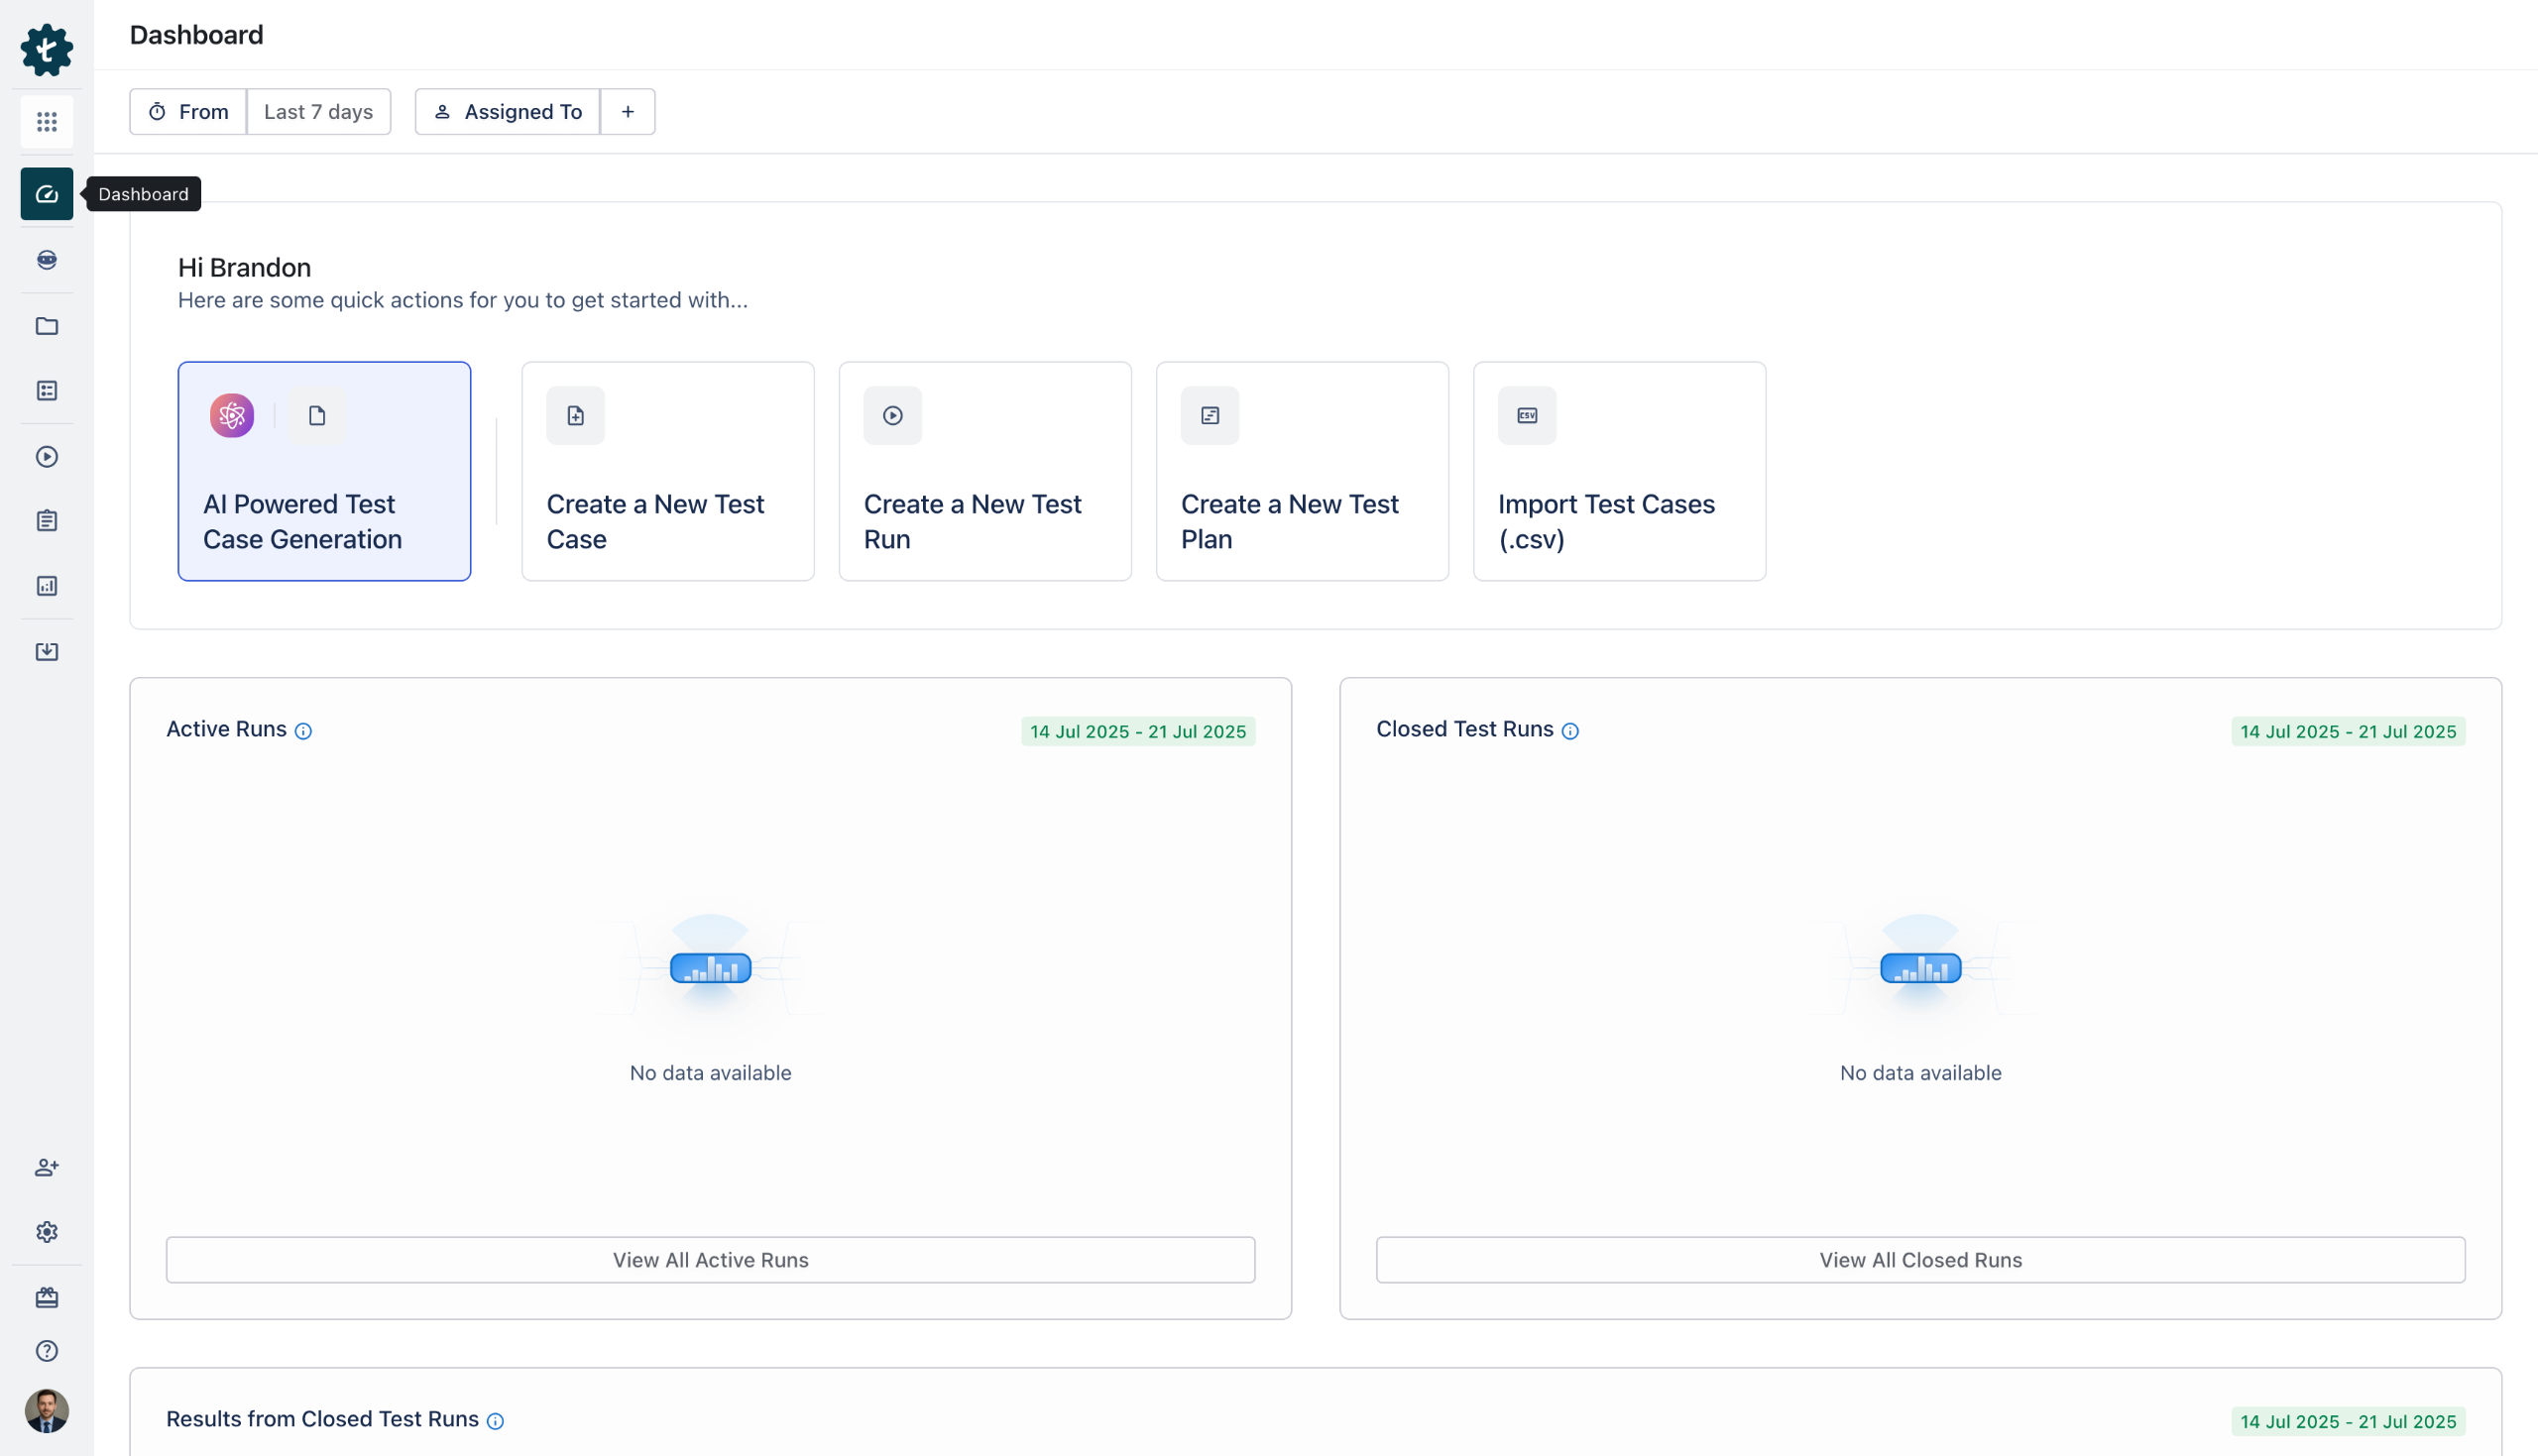The height and width of the screenshot is (1456, 2538).
Task: Click the plus button to add filter
Action: [x=628, y=112]
